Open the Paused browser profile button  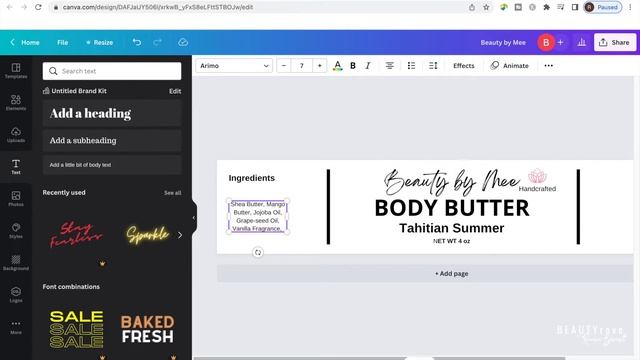(x=603, y=7)
